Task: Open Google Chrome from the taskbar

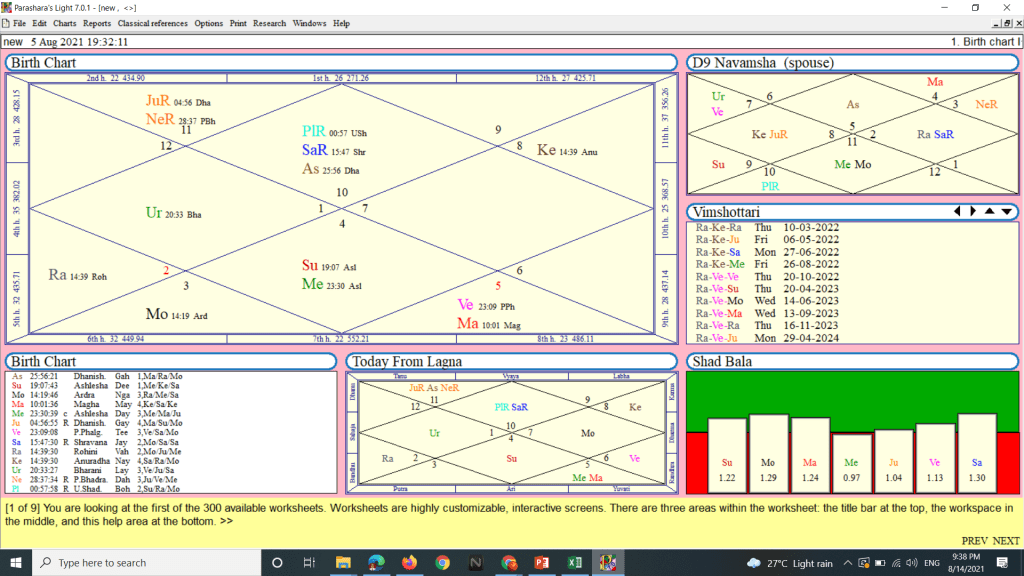Action: coord(442,562)
